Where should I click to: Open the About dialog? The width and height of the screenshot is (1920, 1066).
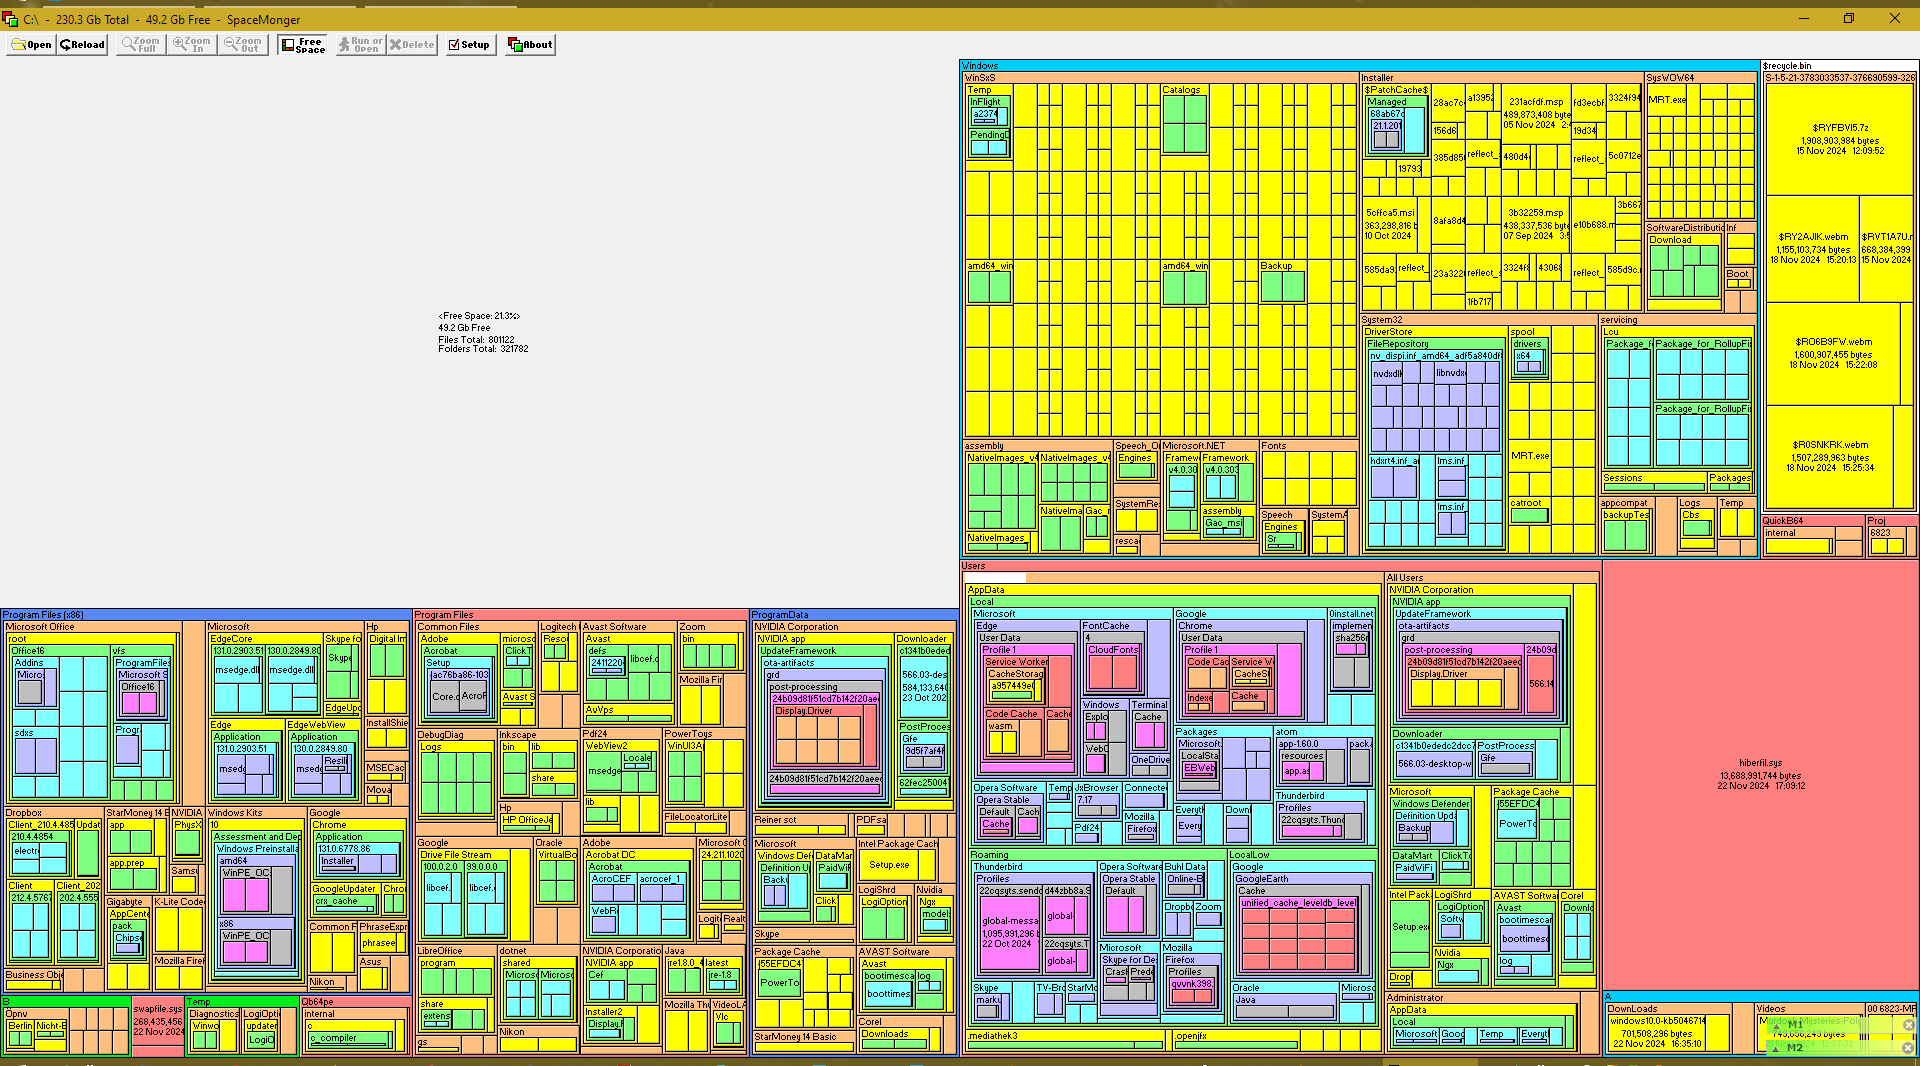click(530, 45)
